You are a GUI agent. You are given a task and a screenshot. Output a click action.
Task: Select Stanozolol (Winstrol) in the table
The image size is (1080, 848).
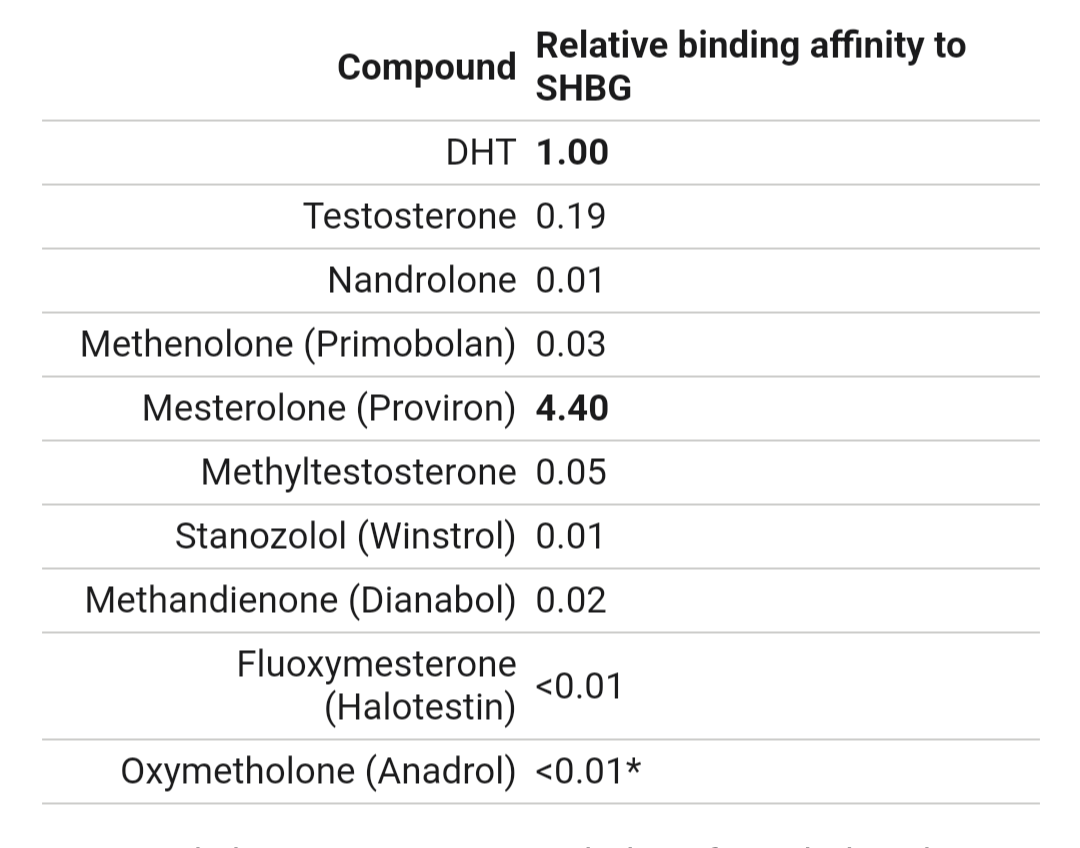345,536
